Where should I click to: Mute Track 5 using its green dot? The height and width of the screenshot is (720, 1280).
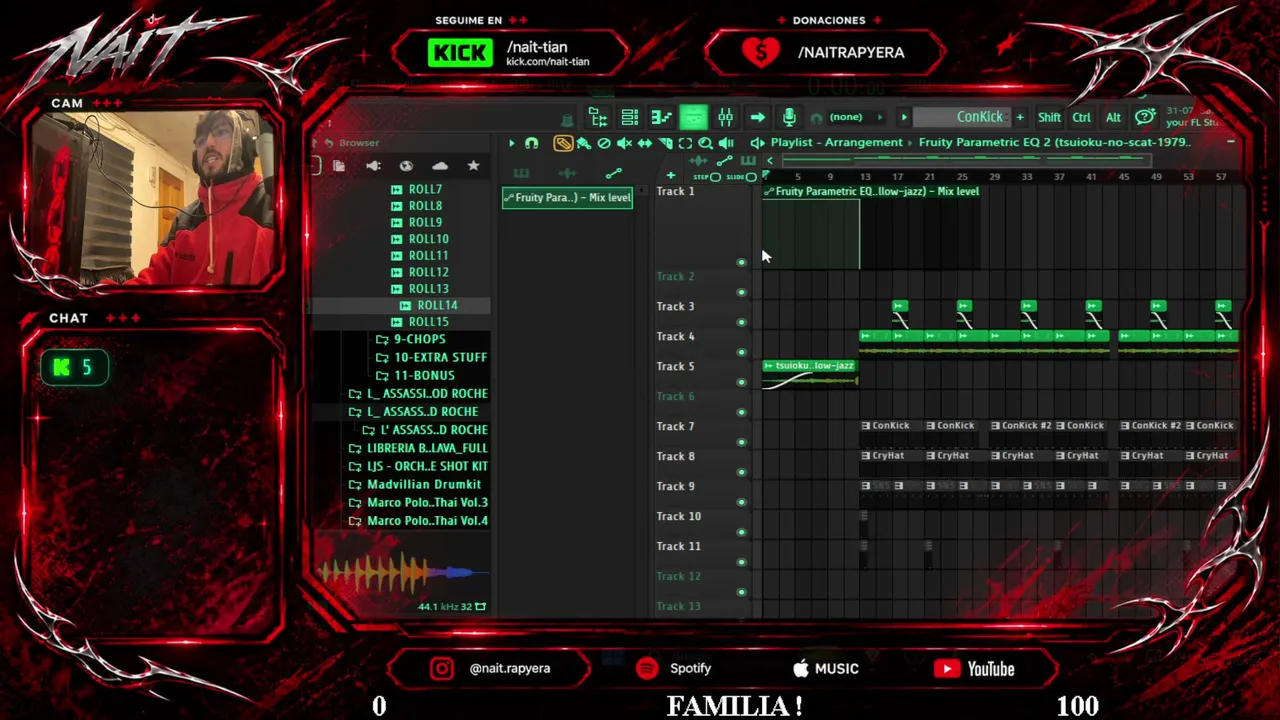pos(741,382)
